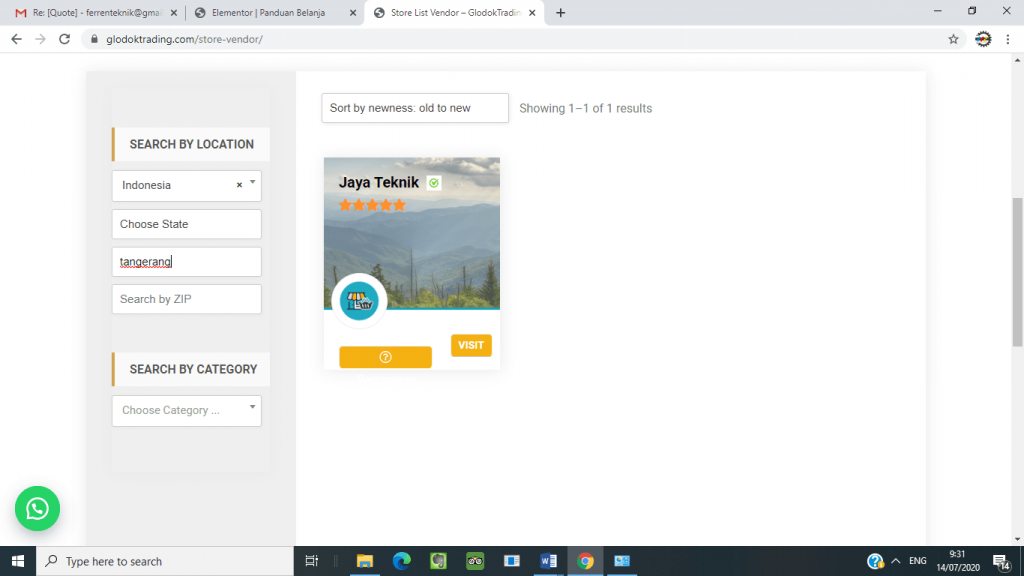Screen dimensions: 1024x576
Task: Open the Sort by newness dropdown
Action: [x=414, y=108]
